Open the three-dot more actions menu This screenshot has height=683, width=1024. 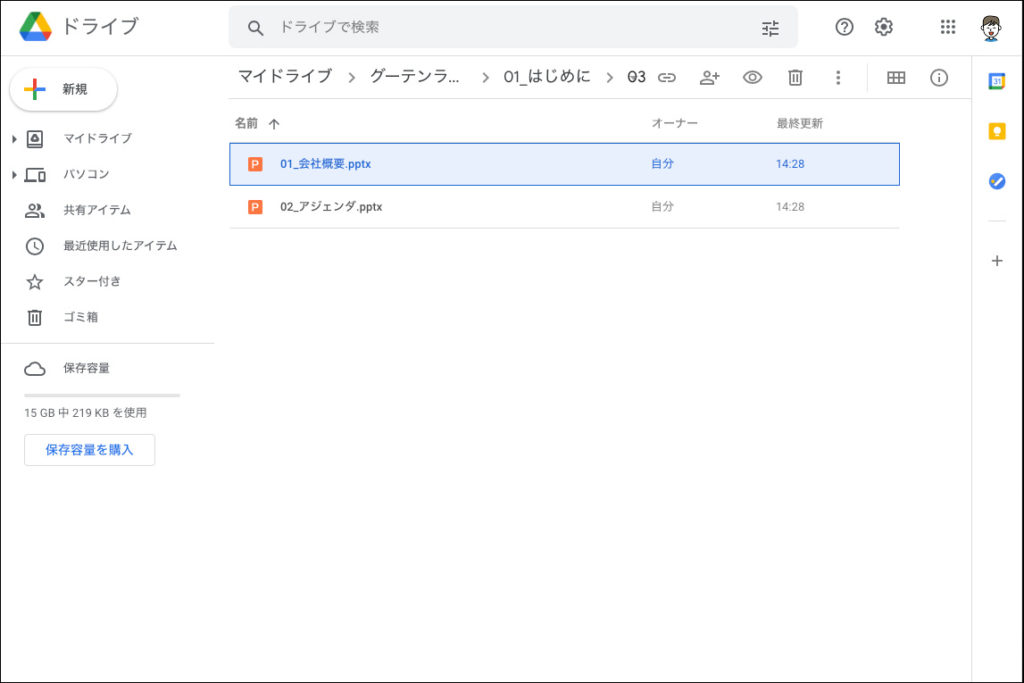pos(838,77)
